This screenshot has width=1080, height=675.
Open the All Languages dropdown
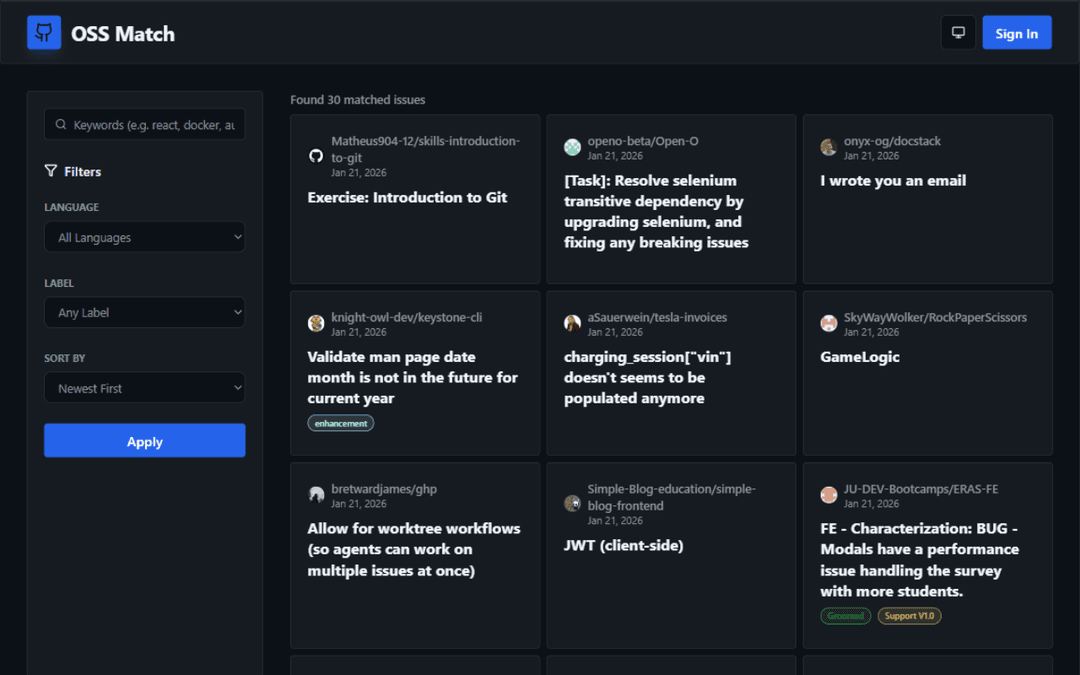coord(144,237)
